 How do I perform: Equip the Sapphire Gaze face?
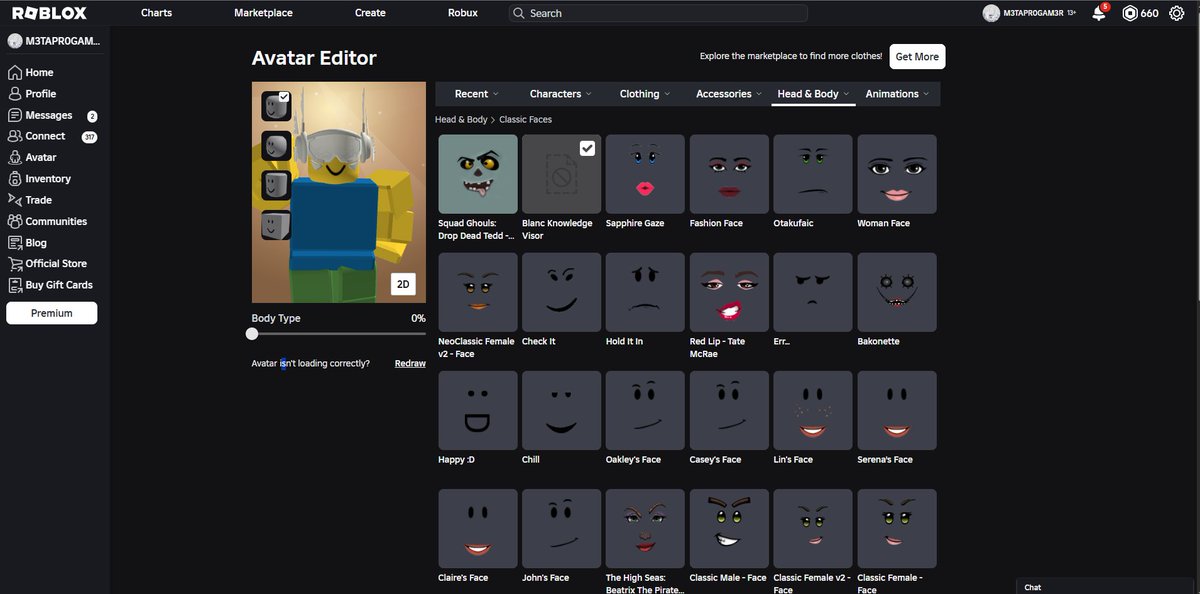tap(645, 174)
